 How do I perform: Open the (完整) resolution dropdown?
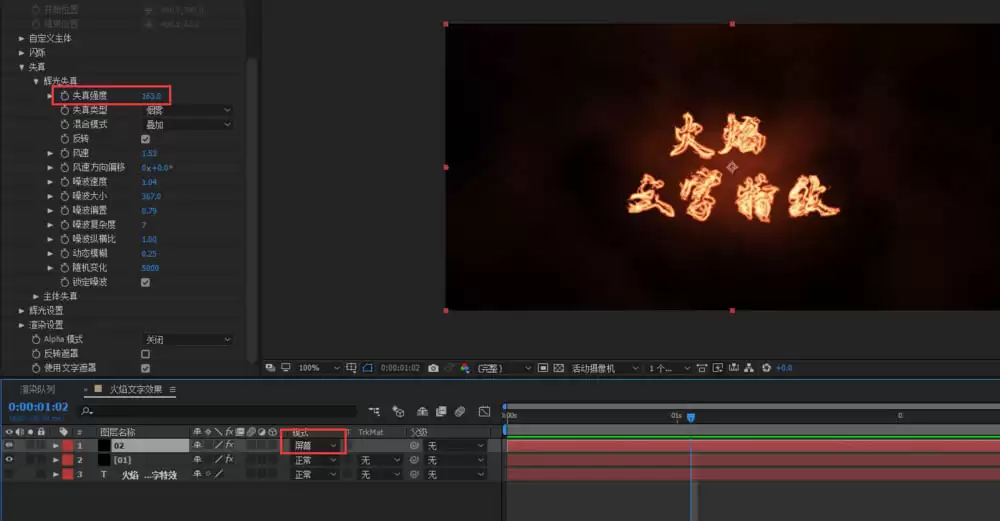pos(504,368)
